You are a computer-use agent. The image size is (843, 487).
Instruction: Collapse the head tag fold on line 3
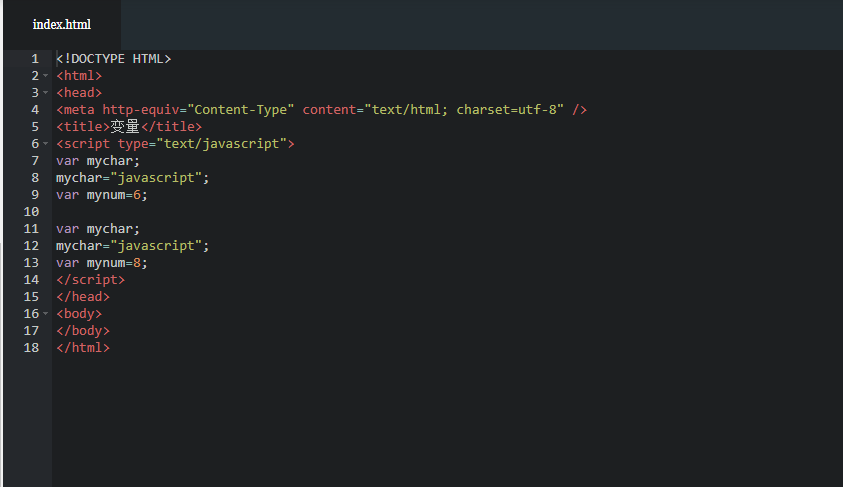coord(46,93)
